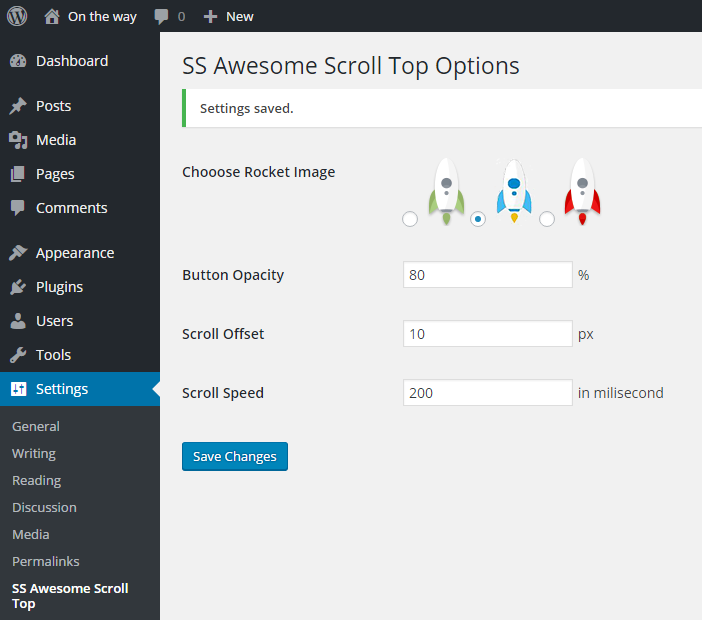The image size is (702, 620).
Task: Click the Settings sliders icon
Action: click(x=18, y=389)
